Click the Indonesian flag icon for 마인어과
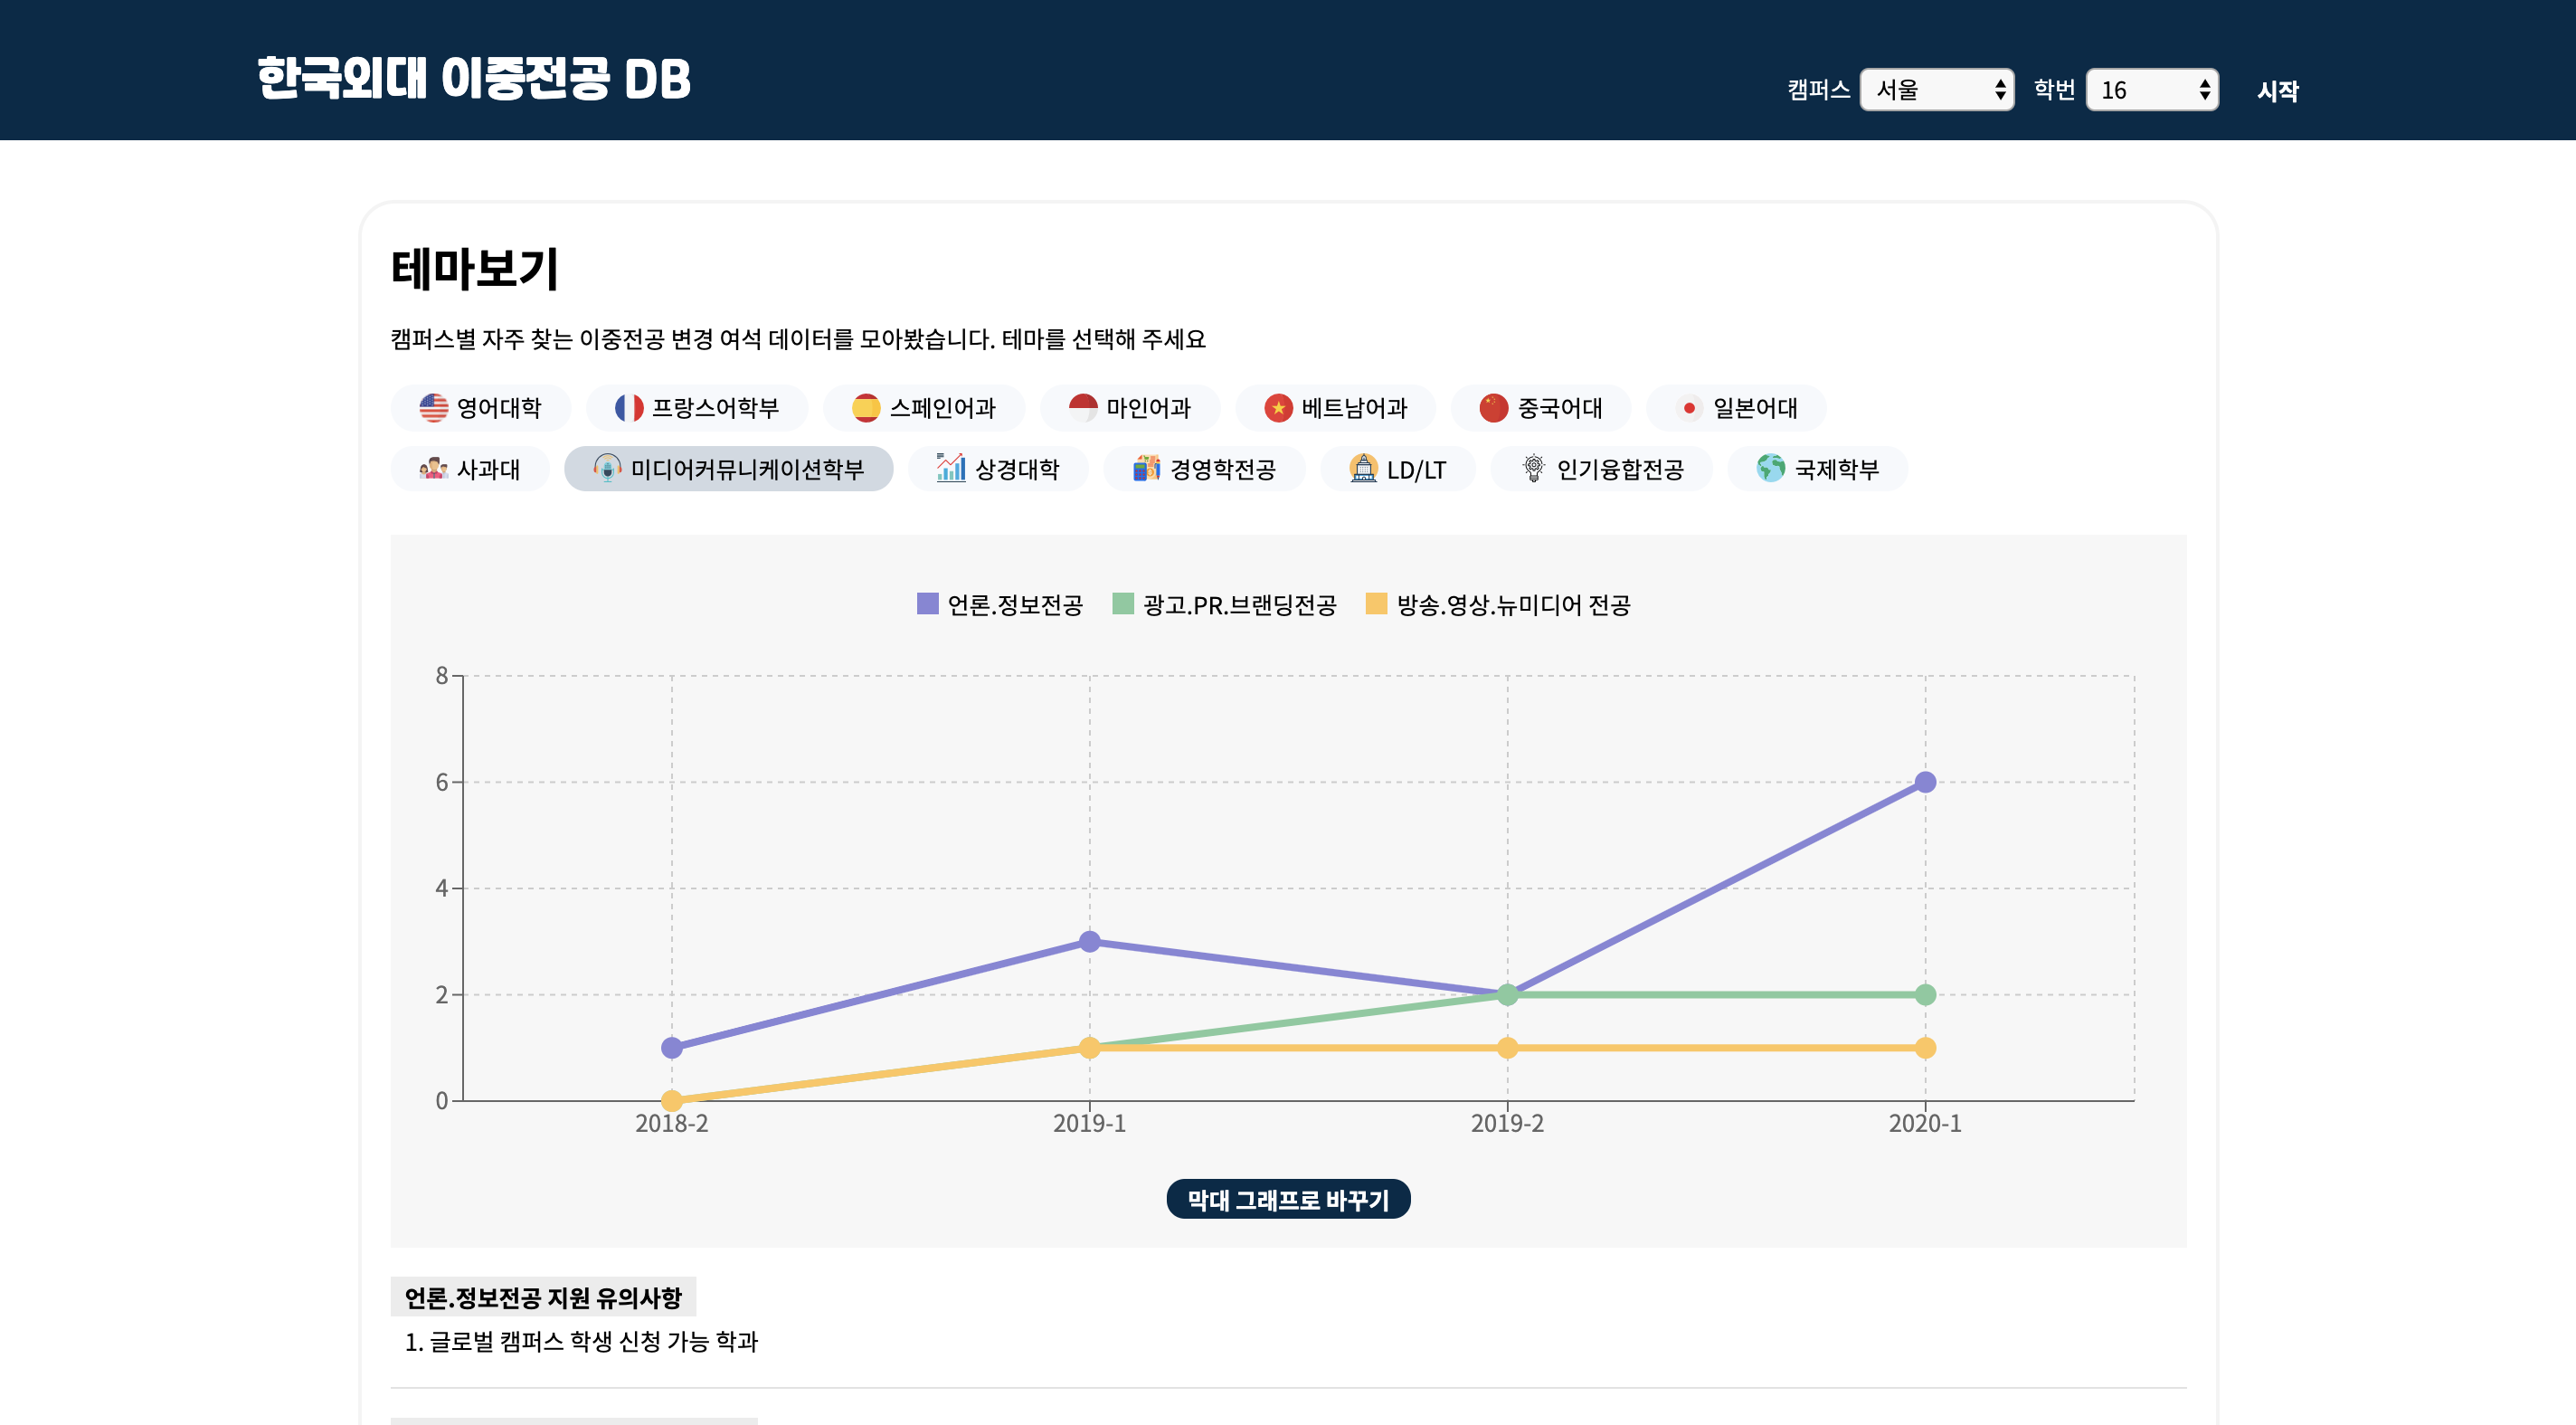 point(1083,408)
